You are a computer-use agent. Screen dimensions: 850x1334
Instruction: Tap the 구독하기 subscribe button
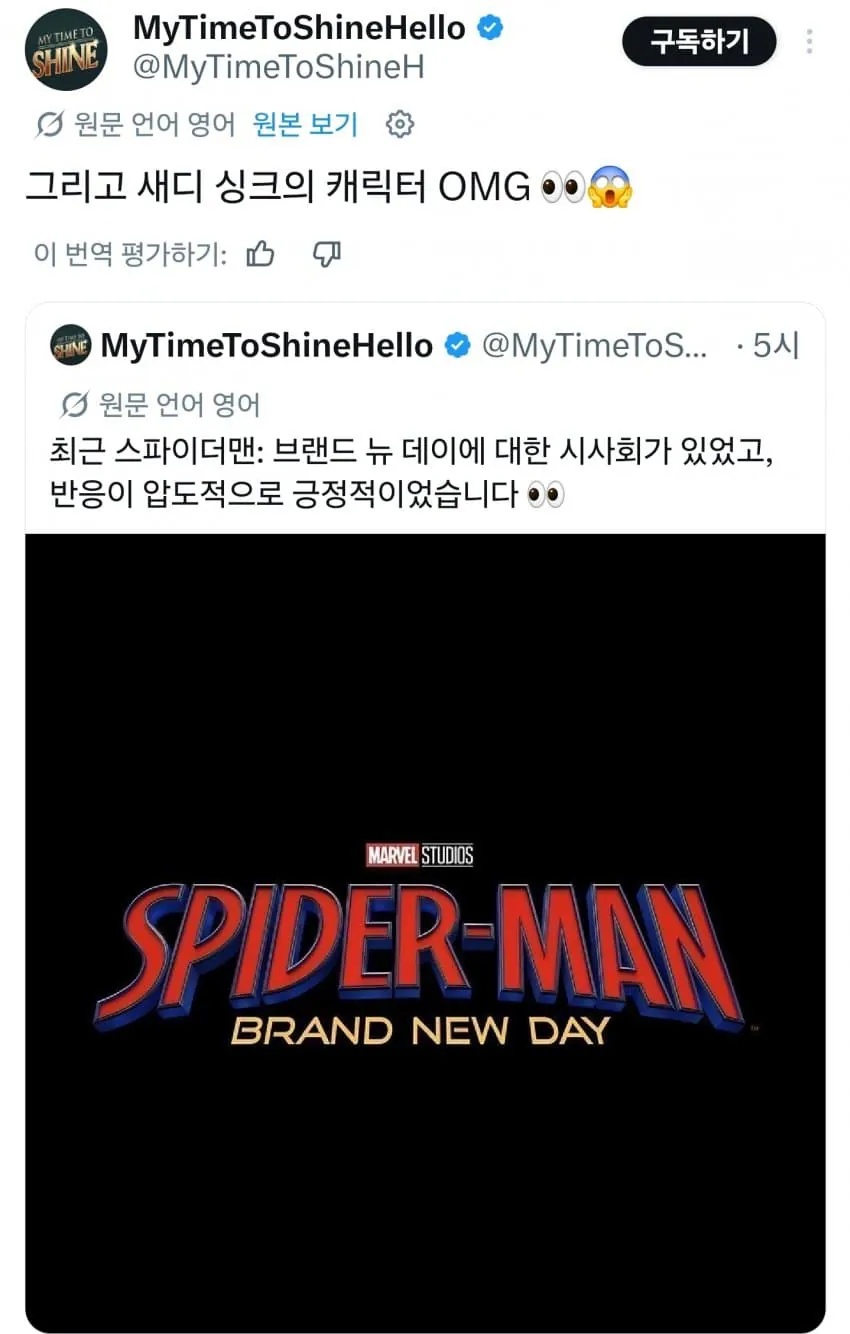tap(699, 43)
